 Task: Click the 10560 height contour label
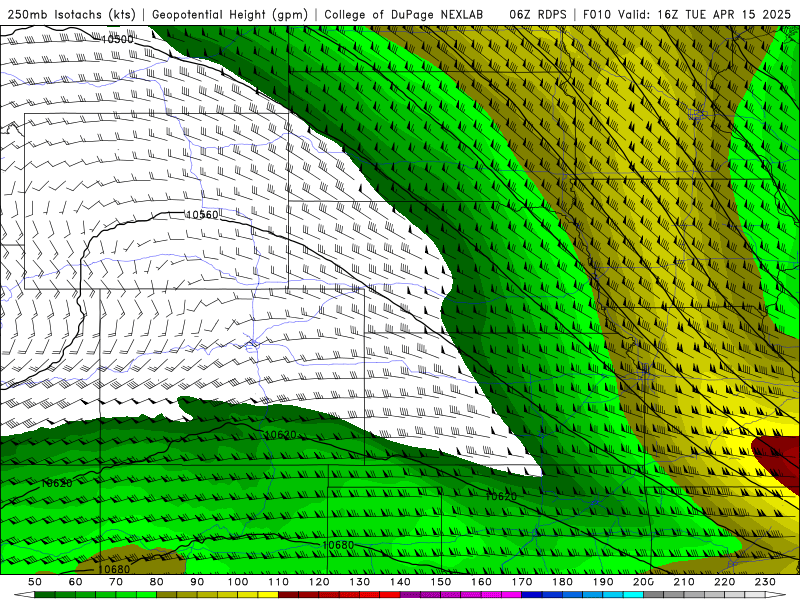click(x=202, y=215)
